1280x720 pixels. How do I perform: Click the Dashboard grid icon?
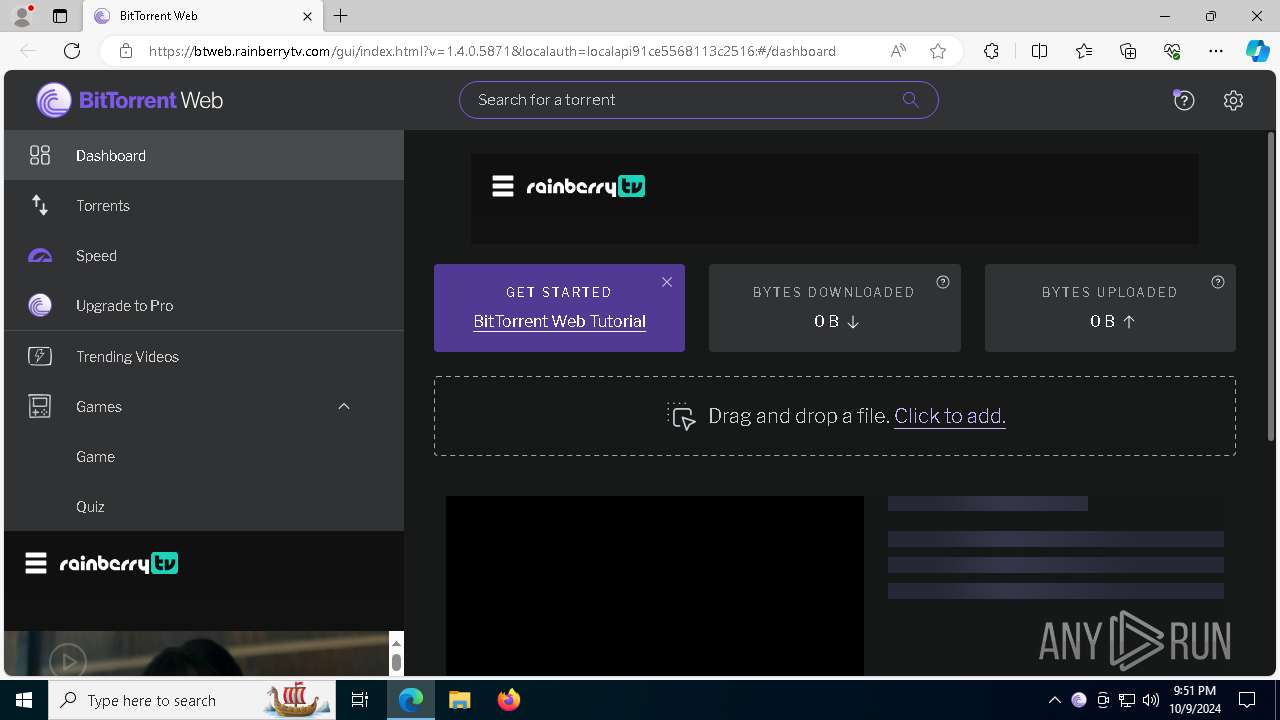pyautogui.click(x=40, y=155)
